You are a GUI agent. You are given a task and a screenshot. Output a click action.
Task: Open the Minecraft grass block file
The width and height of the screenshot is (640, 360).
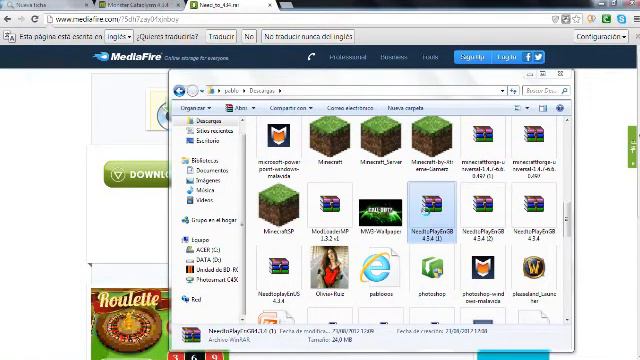point(330,137)
